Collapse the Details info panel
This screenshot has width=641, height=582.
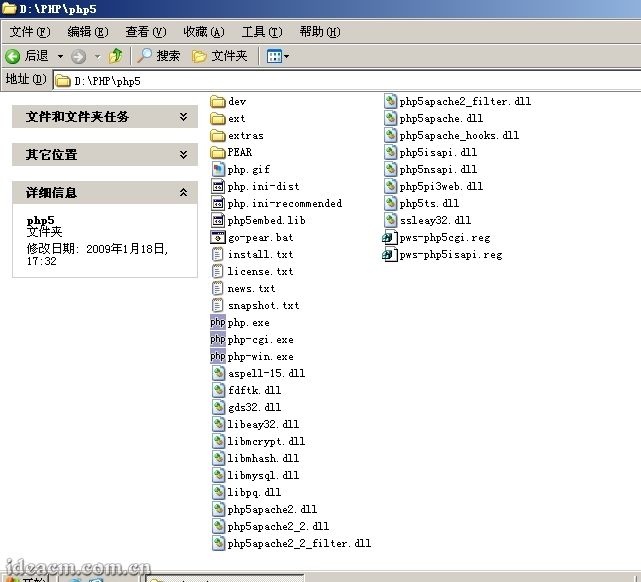coord(183,192)
